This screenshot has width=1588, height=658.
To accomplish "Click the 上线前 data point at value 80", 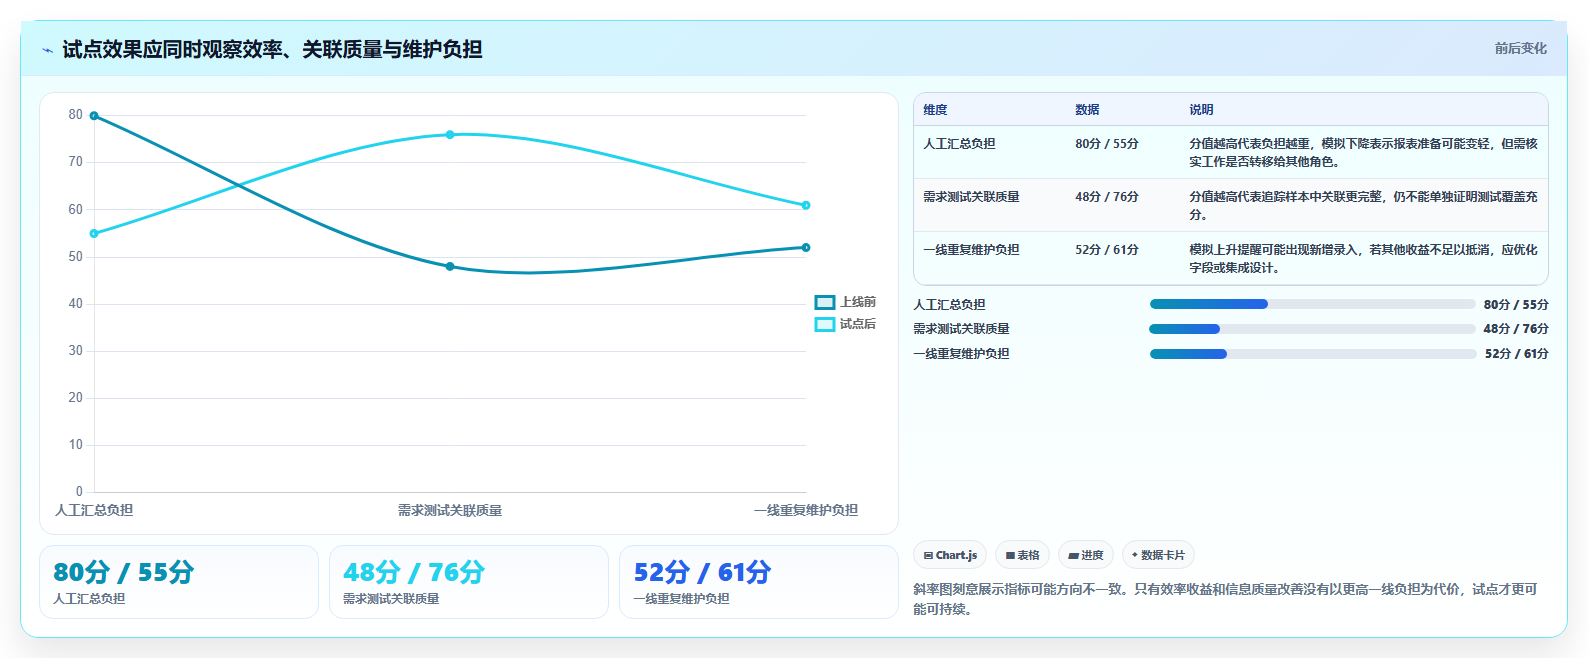I will [94, 116].
